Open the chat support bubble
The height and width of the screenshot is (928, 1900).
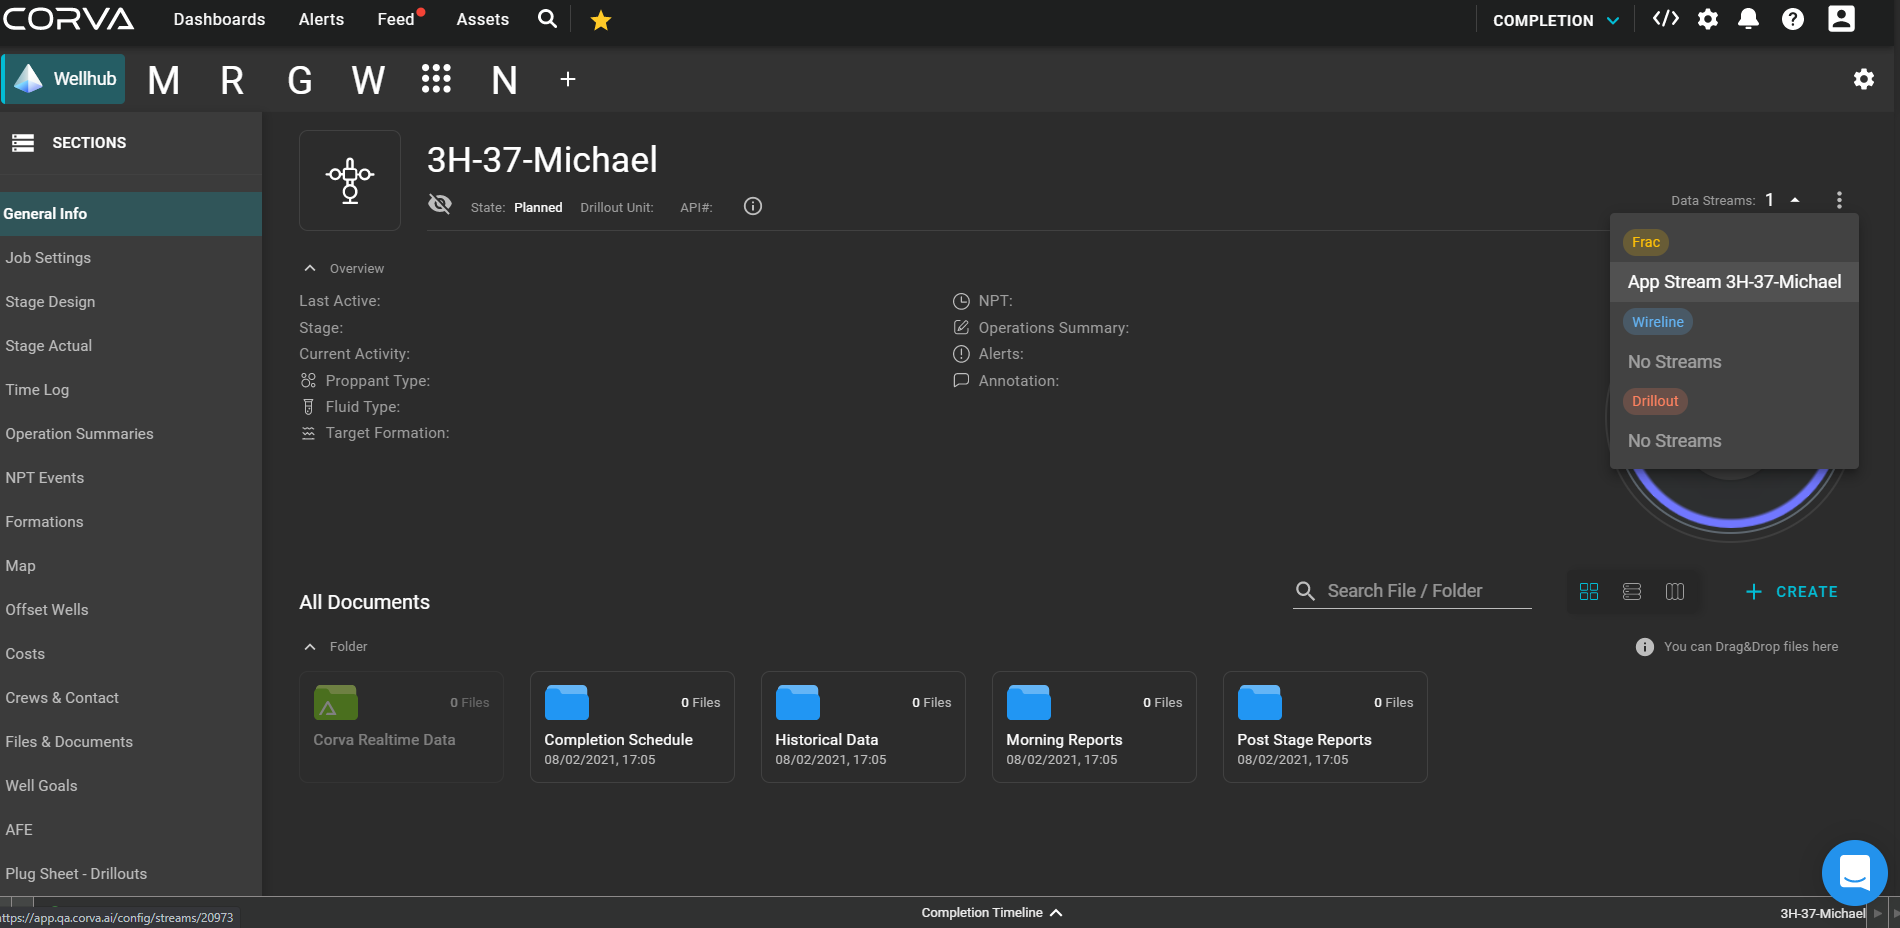pos(1854,873)
